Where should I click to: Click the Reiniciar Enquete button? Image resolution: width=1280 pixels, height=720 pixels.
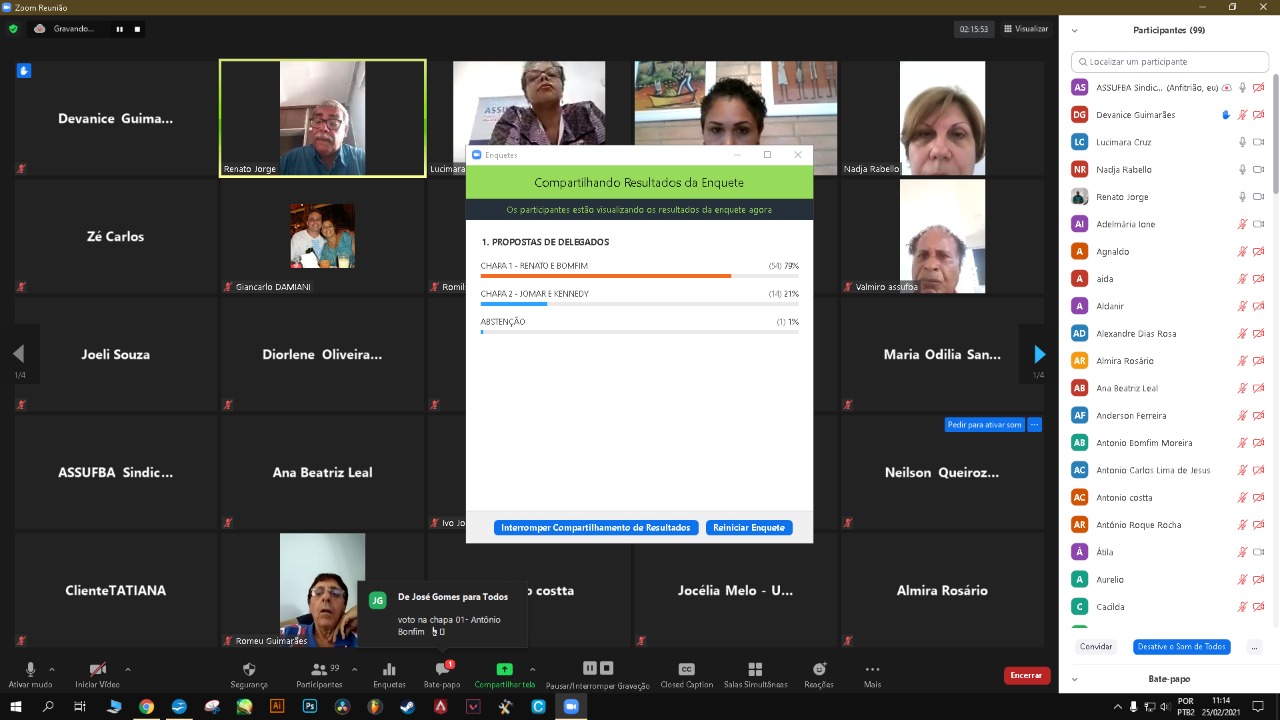coord(749,527)
